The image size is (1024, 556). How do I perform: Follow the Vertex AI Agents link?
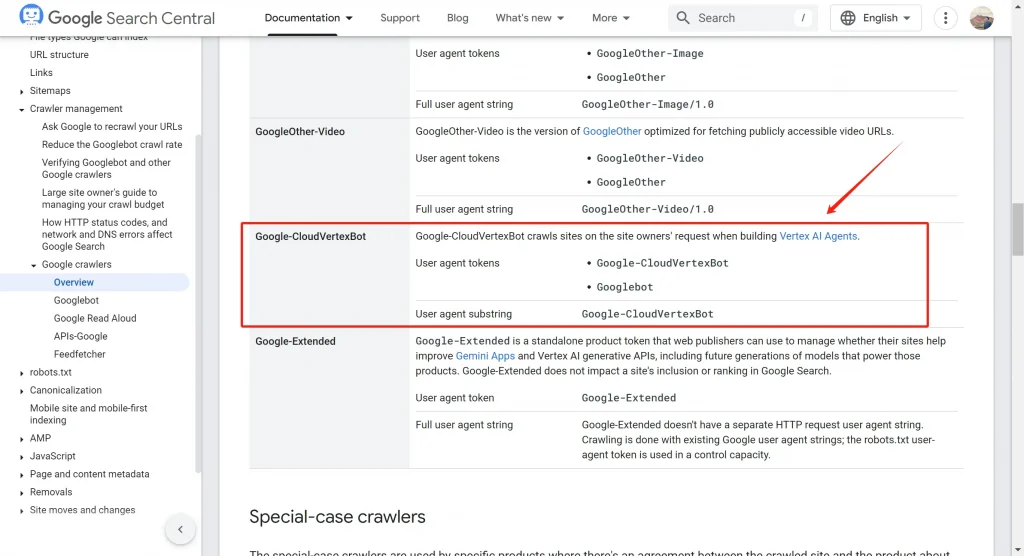[x=818, y=237]
